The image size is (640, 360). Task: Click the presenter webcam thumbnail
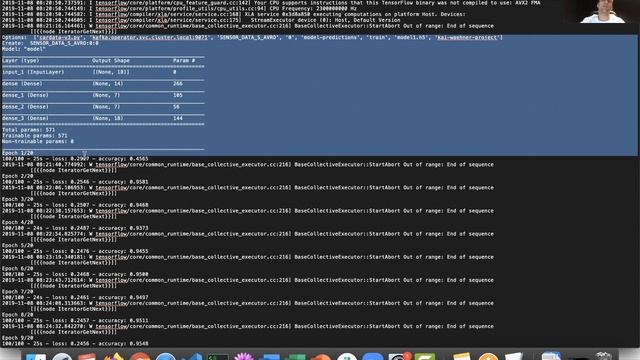[602, 11]
